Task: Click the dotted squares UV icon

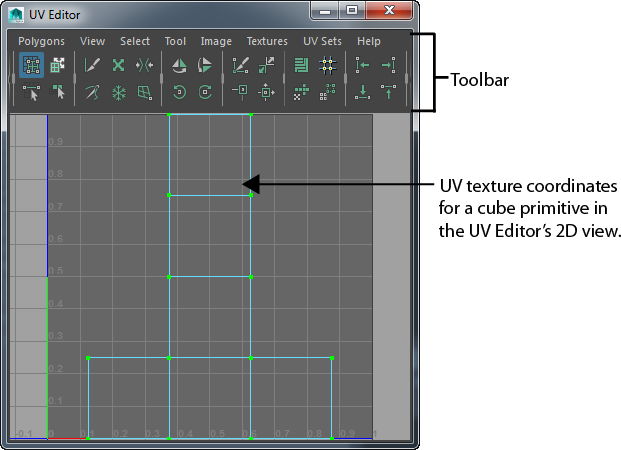Action: pyautogui.click(x=328, y=92)
